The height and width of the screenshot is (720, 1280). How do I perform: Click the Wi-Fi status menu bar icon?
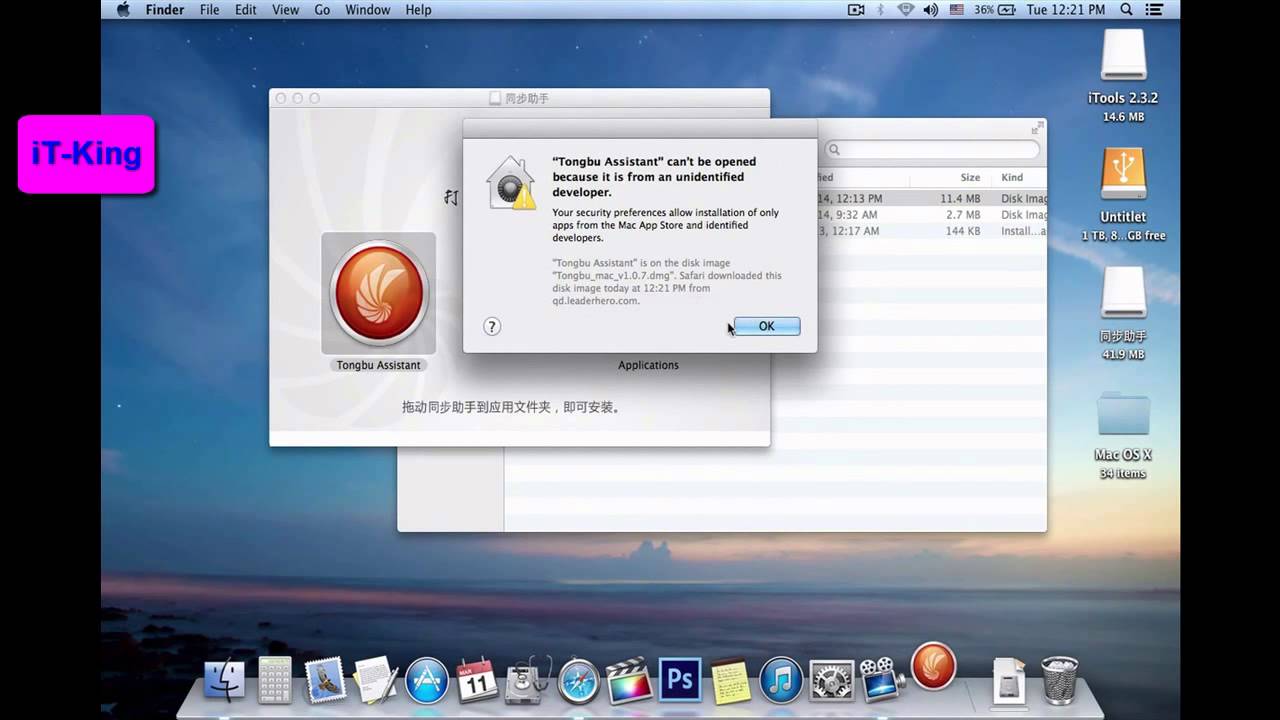(x=906, y=10)
